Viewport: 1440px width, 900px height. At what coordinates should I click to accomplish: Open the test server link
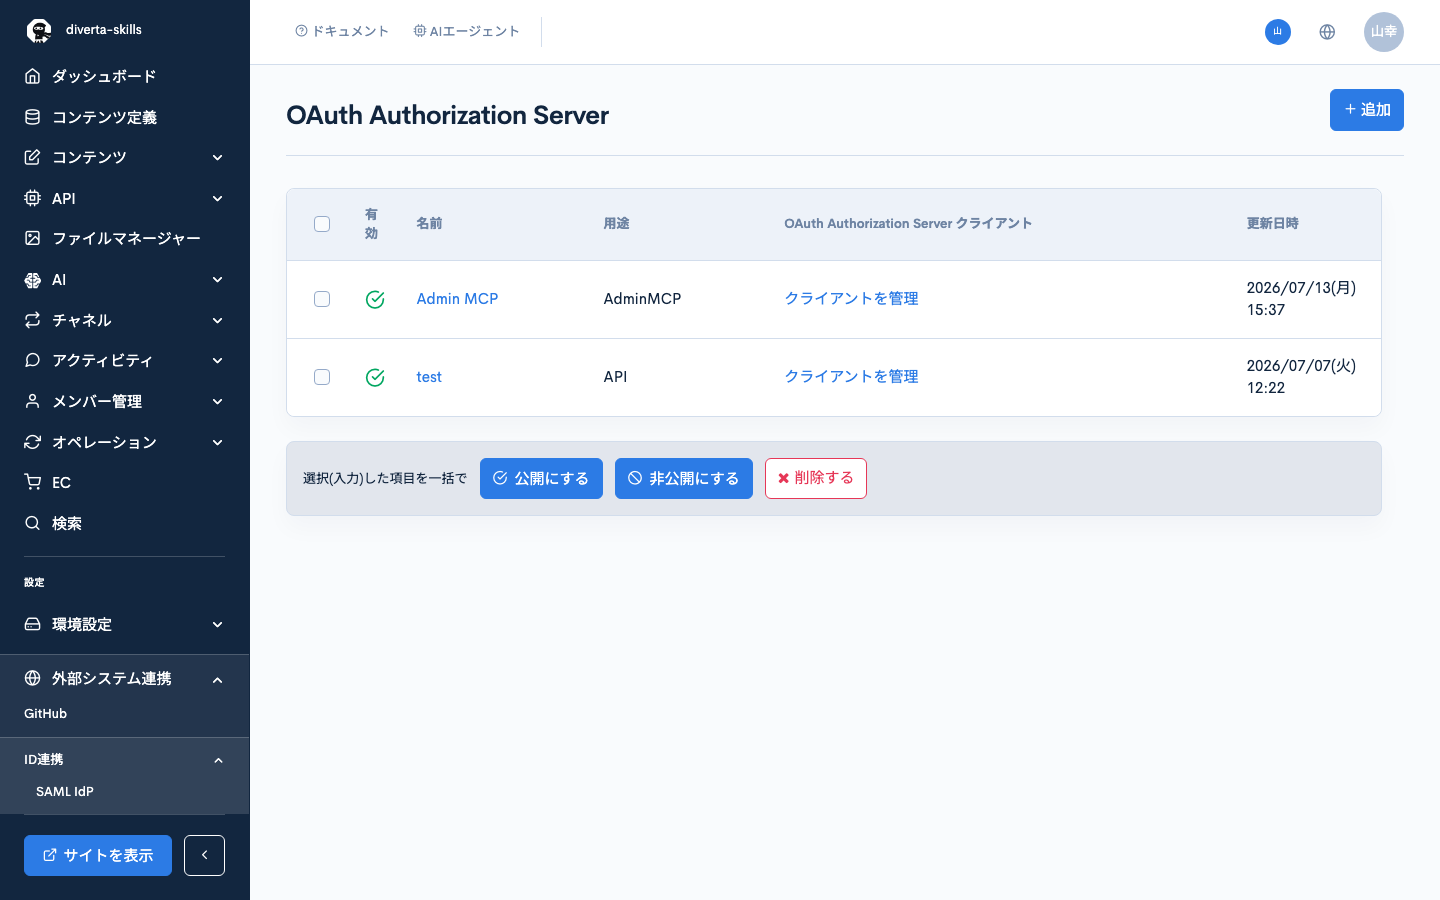pyautogui.click(x=429, y=377)
